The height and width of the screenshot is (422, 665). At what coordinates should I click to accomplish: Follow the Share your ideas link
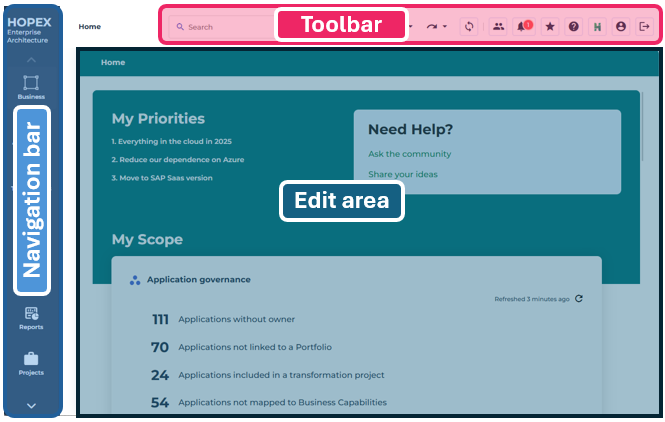(403, 174)
